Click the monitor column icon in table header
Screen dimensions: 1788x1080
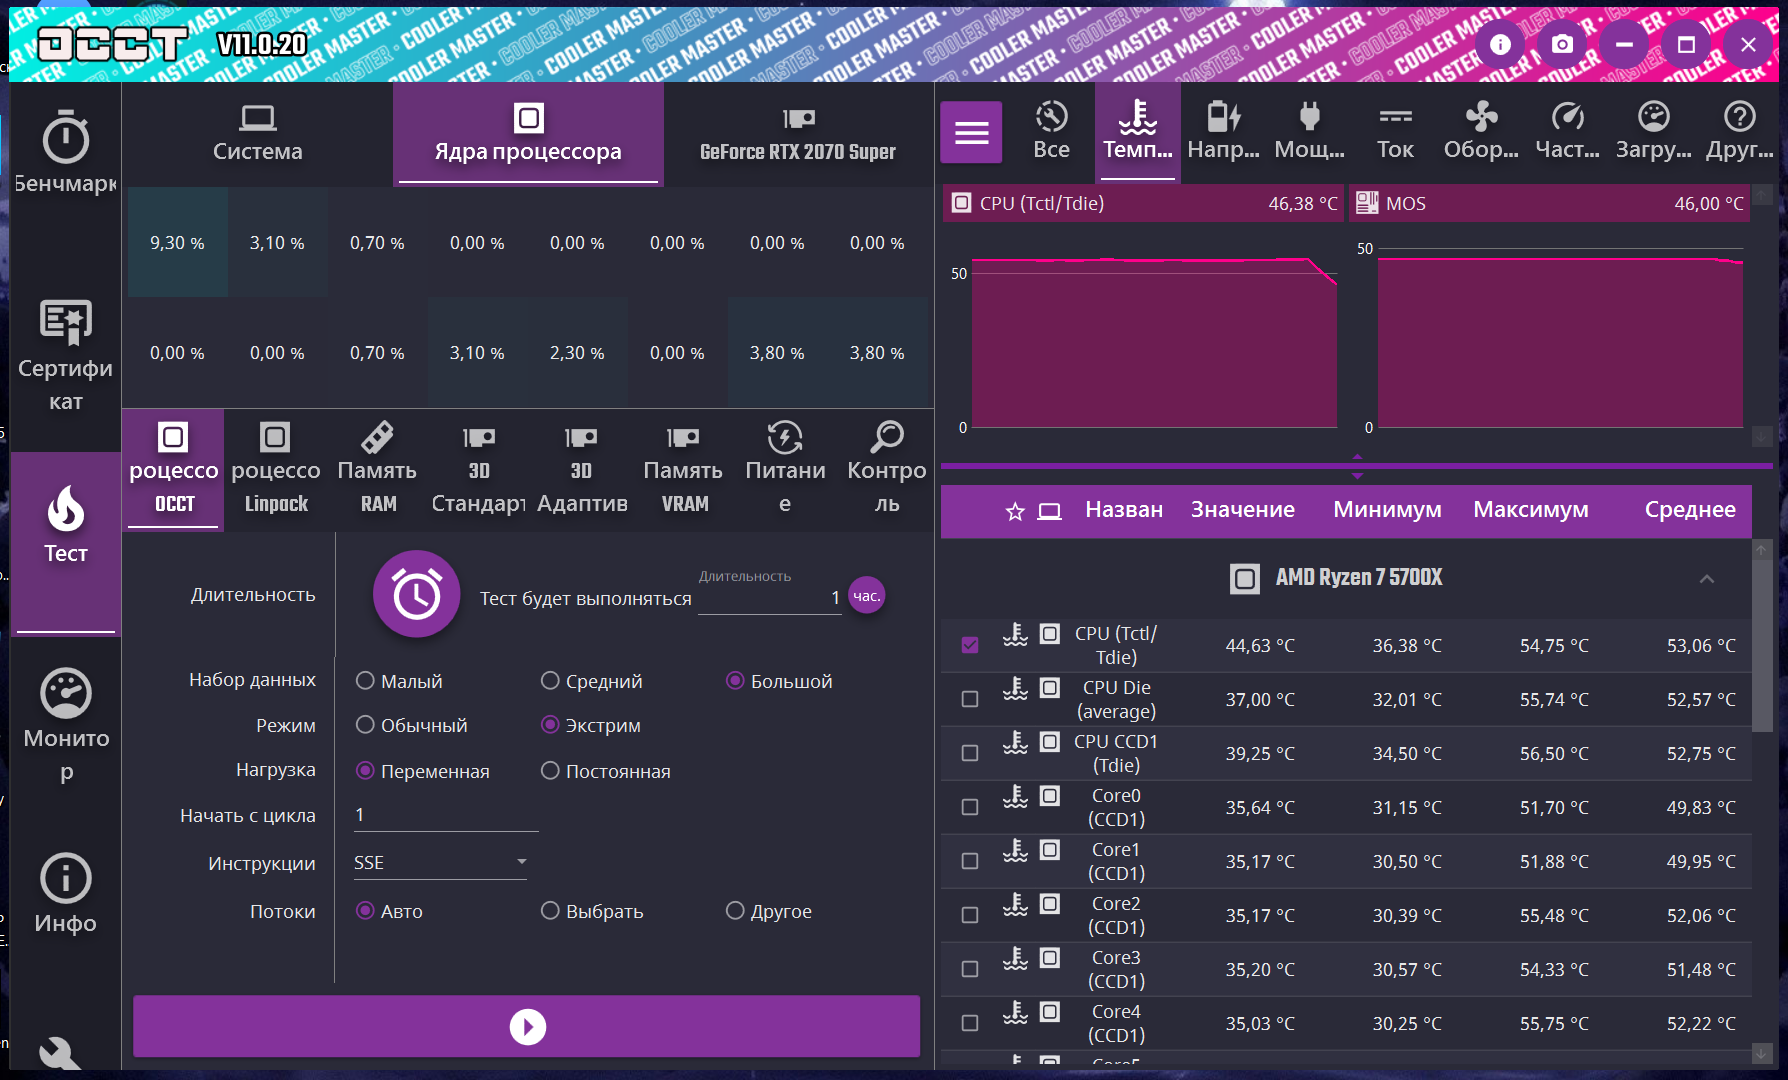[x=1049, y=512]
